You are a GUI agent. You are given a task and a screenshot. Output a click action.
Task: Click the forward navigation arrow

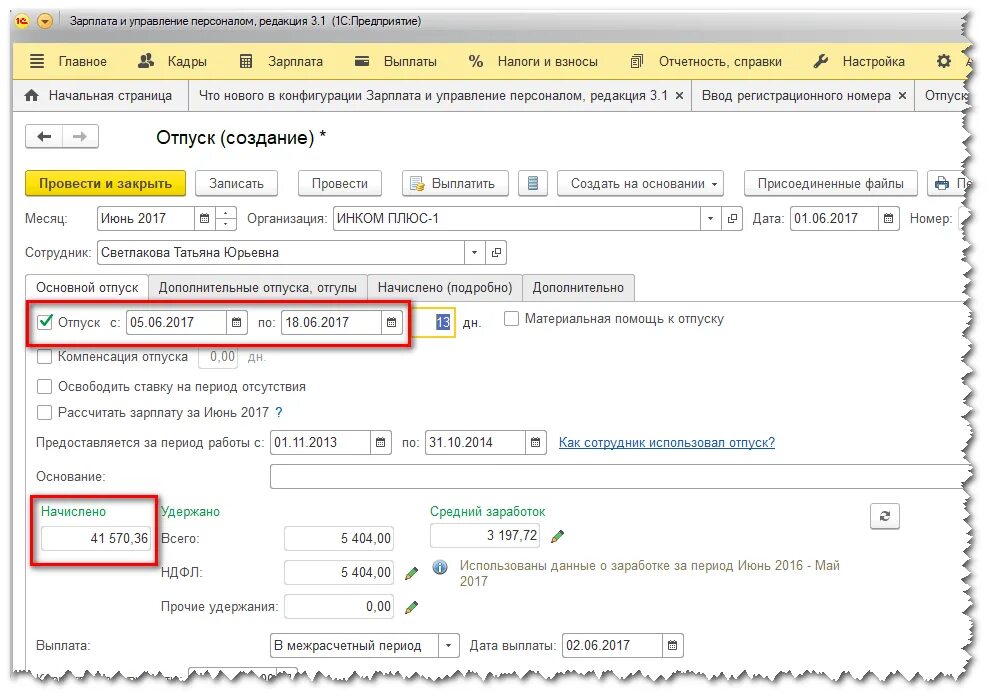(80, 136)
